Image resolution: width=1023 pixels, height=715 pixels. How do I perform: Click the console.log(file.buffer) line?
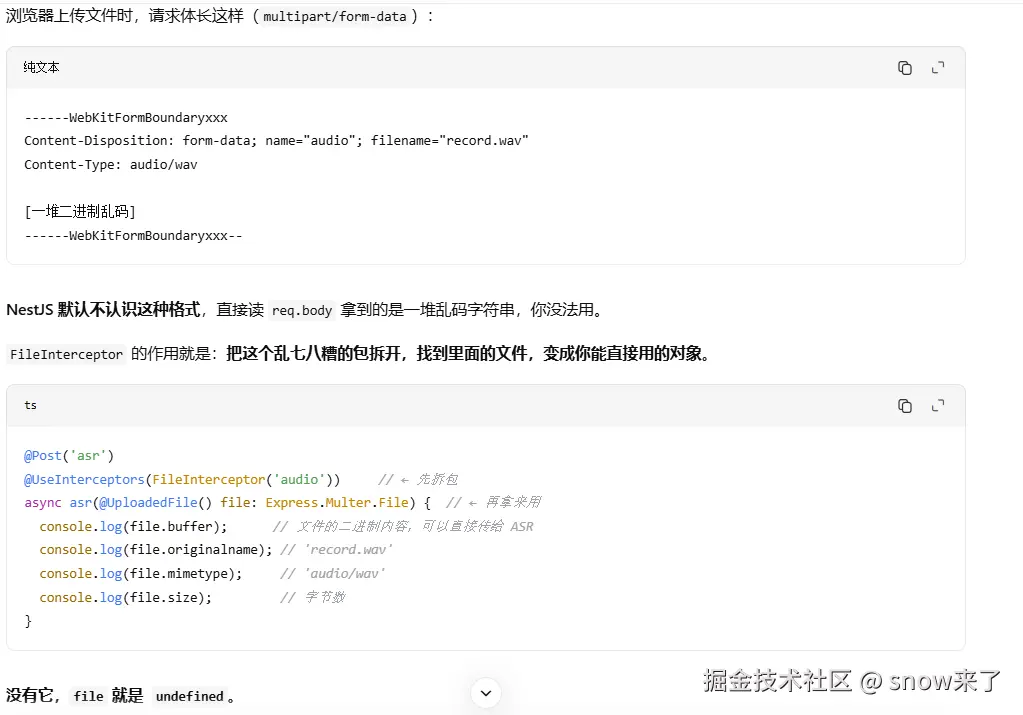coord(286,526)
